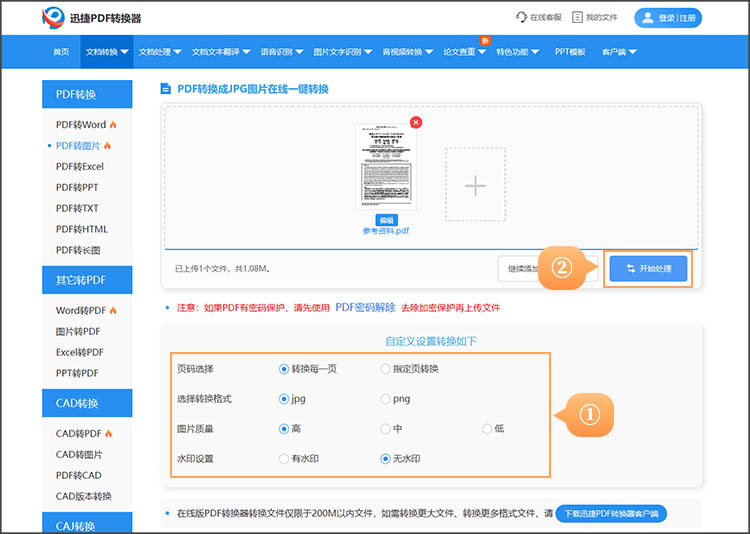Screen dimensions: 750x534
Task: Open 我的文件 document icon
Action: click(x=577, y=17)
